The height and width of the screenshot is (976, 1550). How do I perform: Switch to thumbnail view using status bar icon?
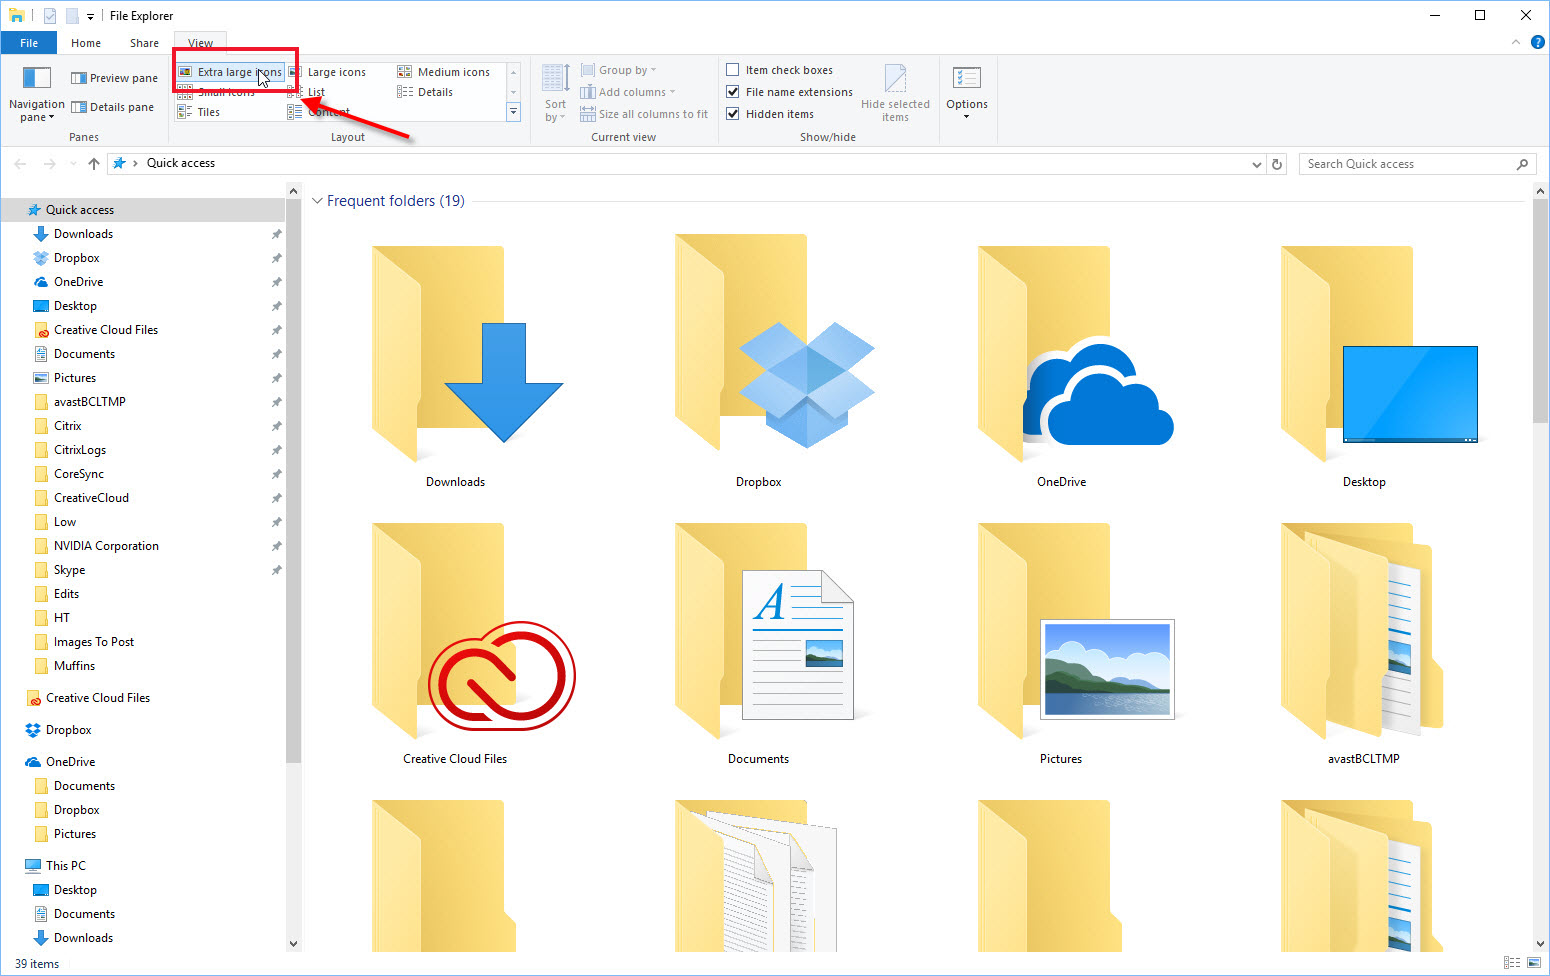coord(1532,963)
